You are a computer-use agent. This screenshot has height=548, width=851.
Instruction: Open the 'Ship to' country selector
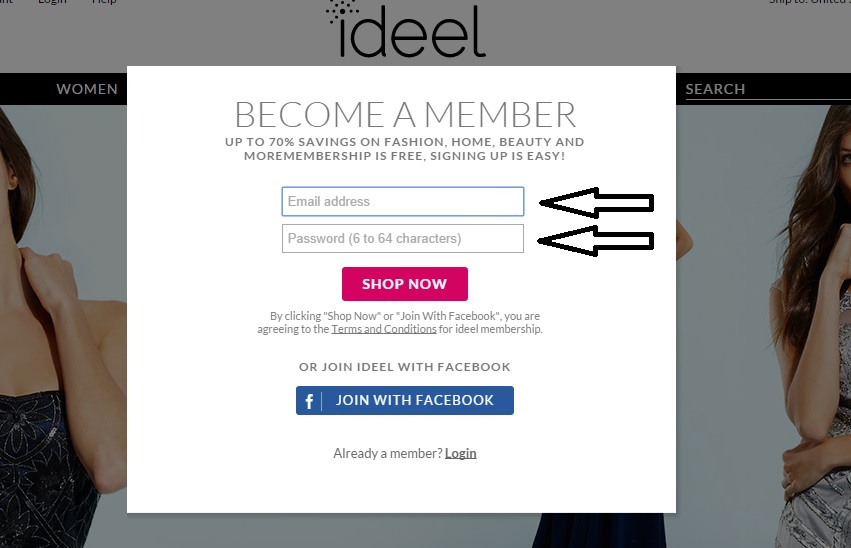coord(808,2)
